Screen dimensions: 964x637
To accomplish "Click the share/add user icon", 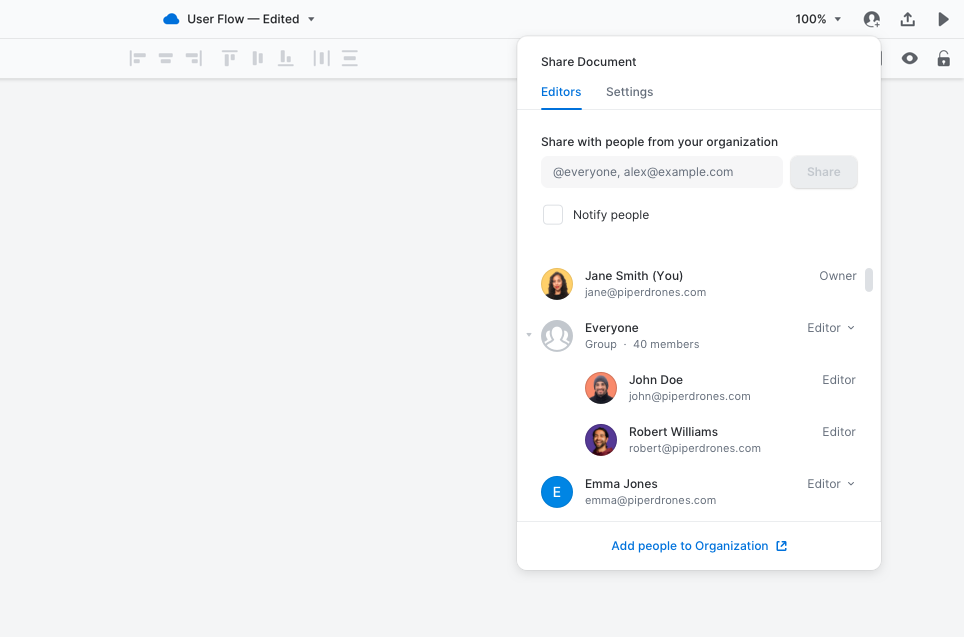I will tap(872, 19).
